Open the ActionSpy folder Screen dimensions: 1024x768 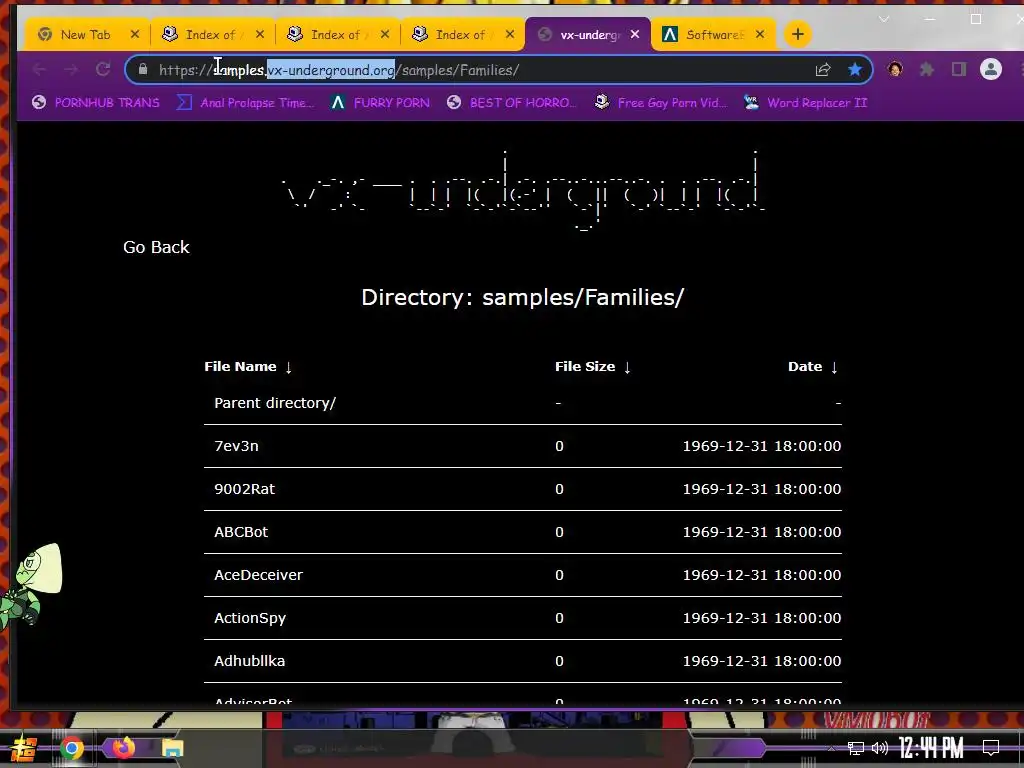tap(250, 618)
